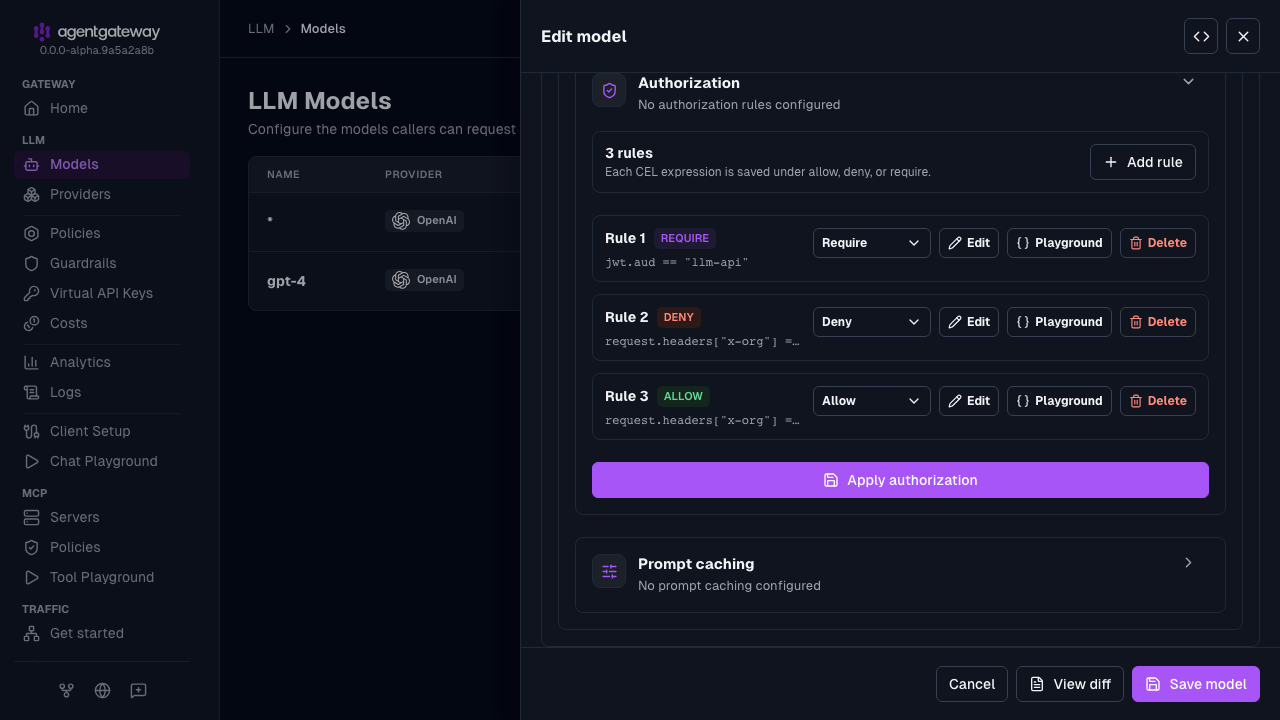The image size is (1280, 720).
Task: Click the graph icon in the sidebar footer
Action: coord(66,690)
